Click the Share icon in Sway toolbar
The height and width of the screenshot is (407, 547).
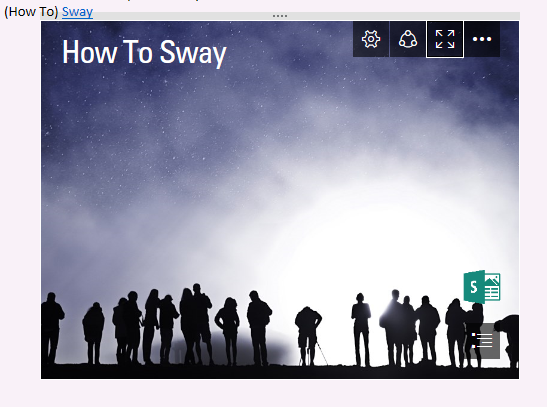click(407, 39)
